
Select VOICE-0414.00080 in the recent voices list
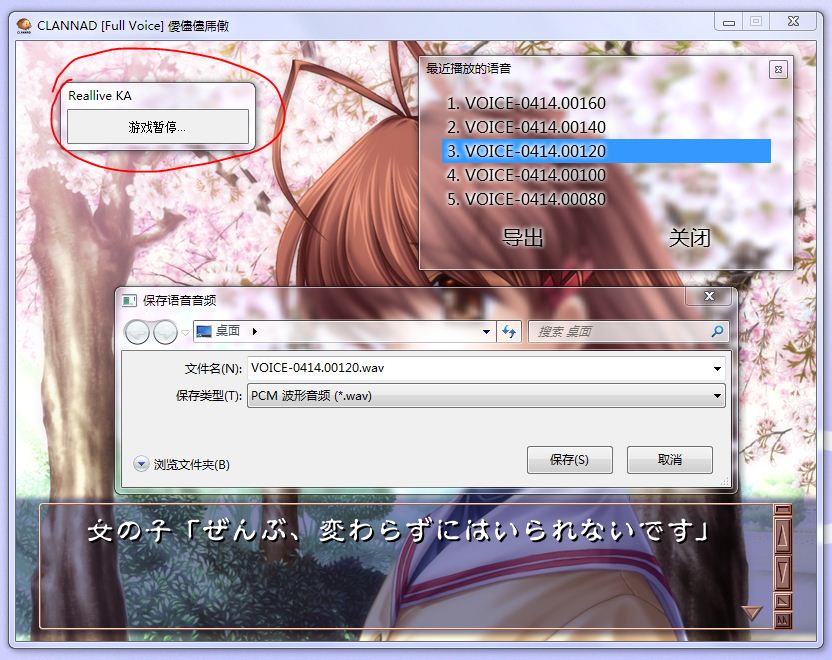point(526,199)
